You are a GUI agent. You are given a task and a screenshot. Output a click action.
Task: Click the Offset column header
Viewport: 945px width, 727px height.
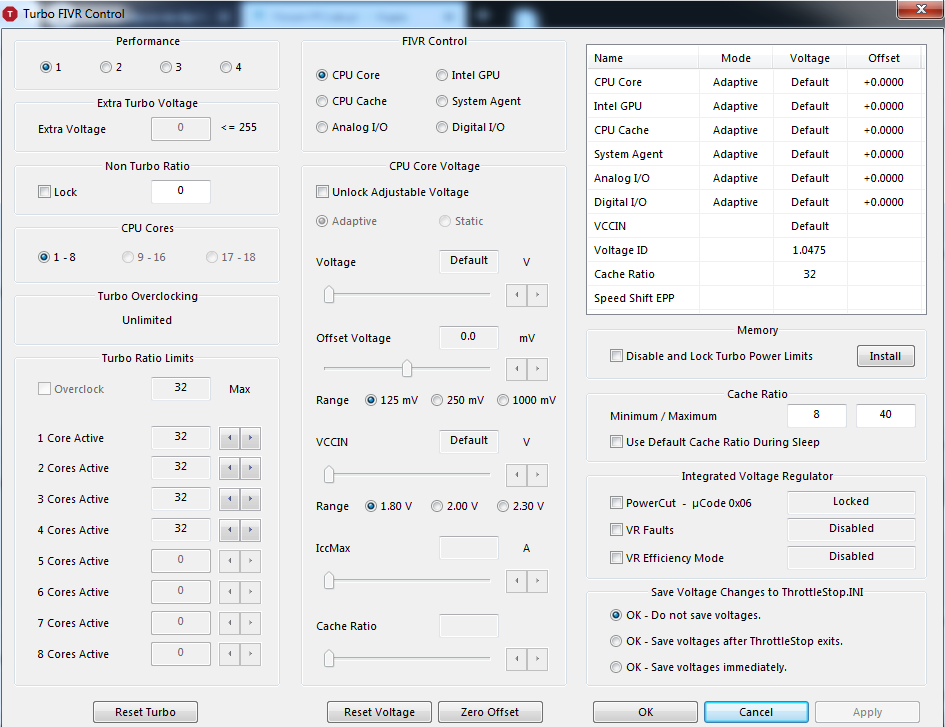pos(884,58)
